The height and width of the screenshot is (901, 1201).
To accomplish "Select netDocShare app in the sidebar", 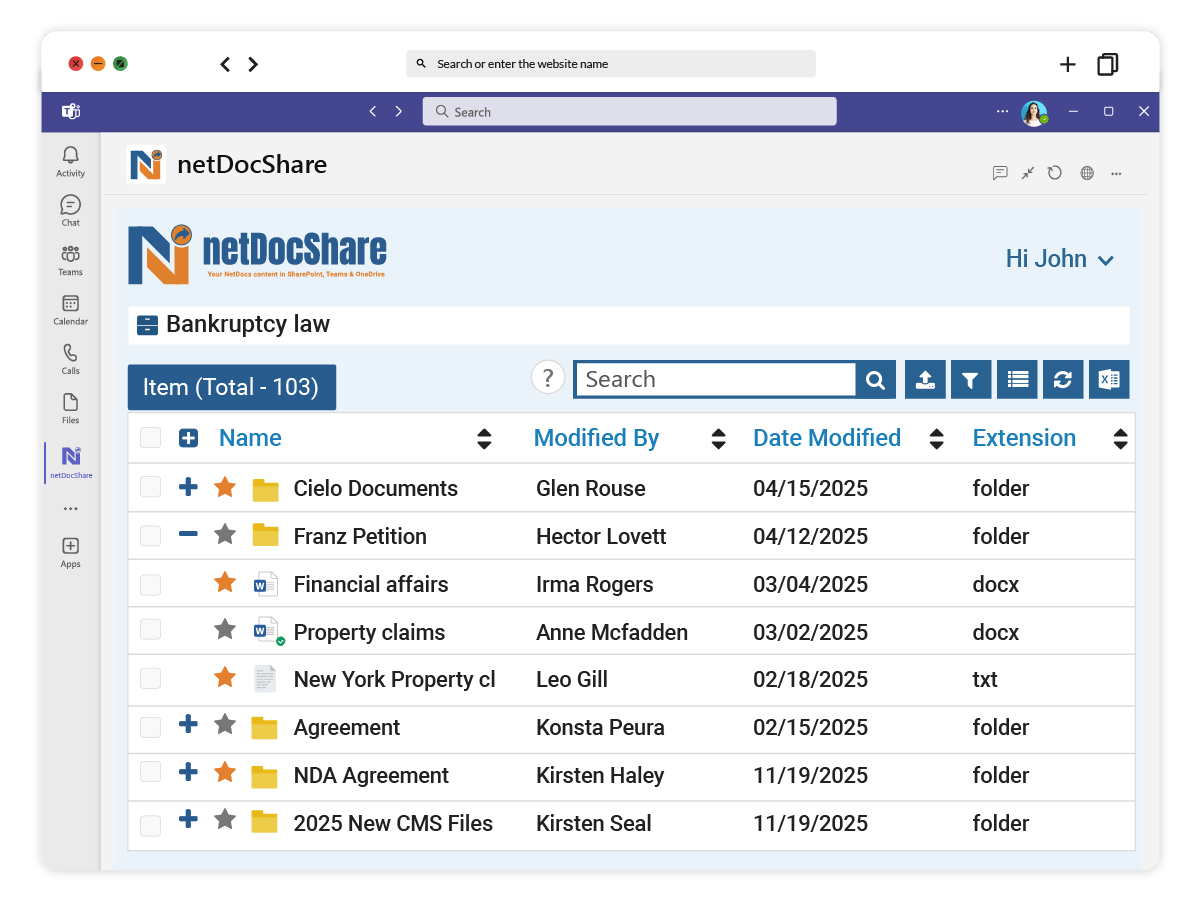I will click(70, 462).
